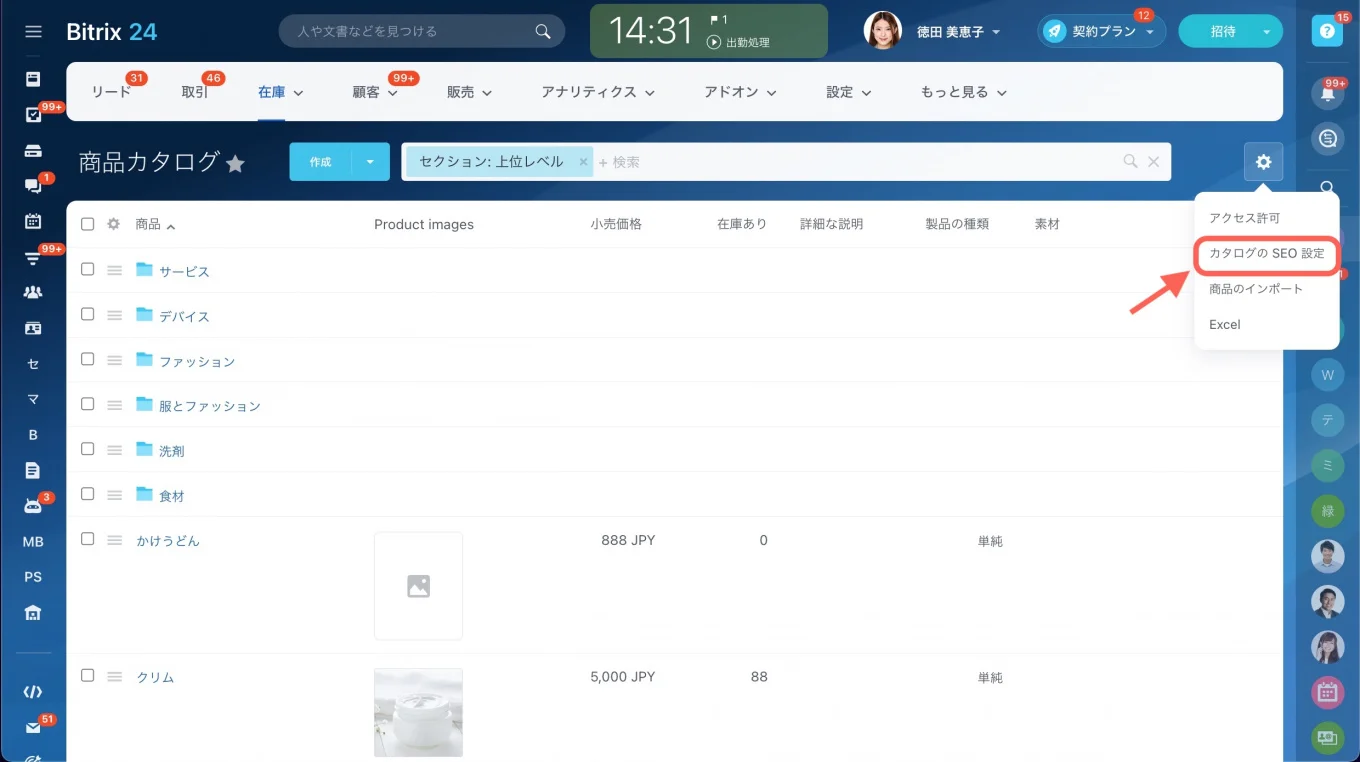Image resolution: width=1360 pixels, height=762 pixels.
Task: Open the notifications bell on right sidebar
Action: pyautogui.click(x=1327, y=93)
